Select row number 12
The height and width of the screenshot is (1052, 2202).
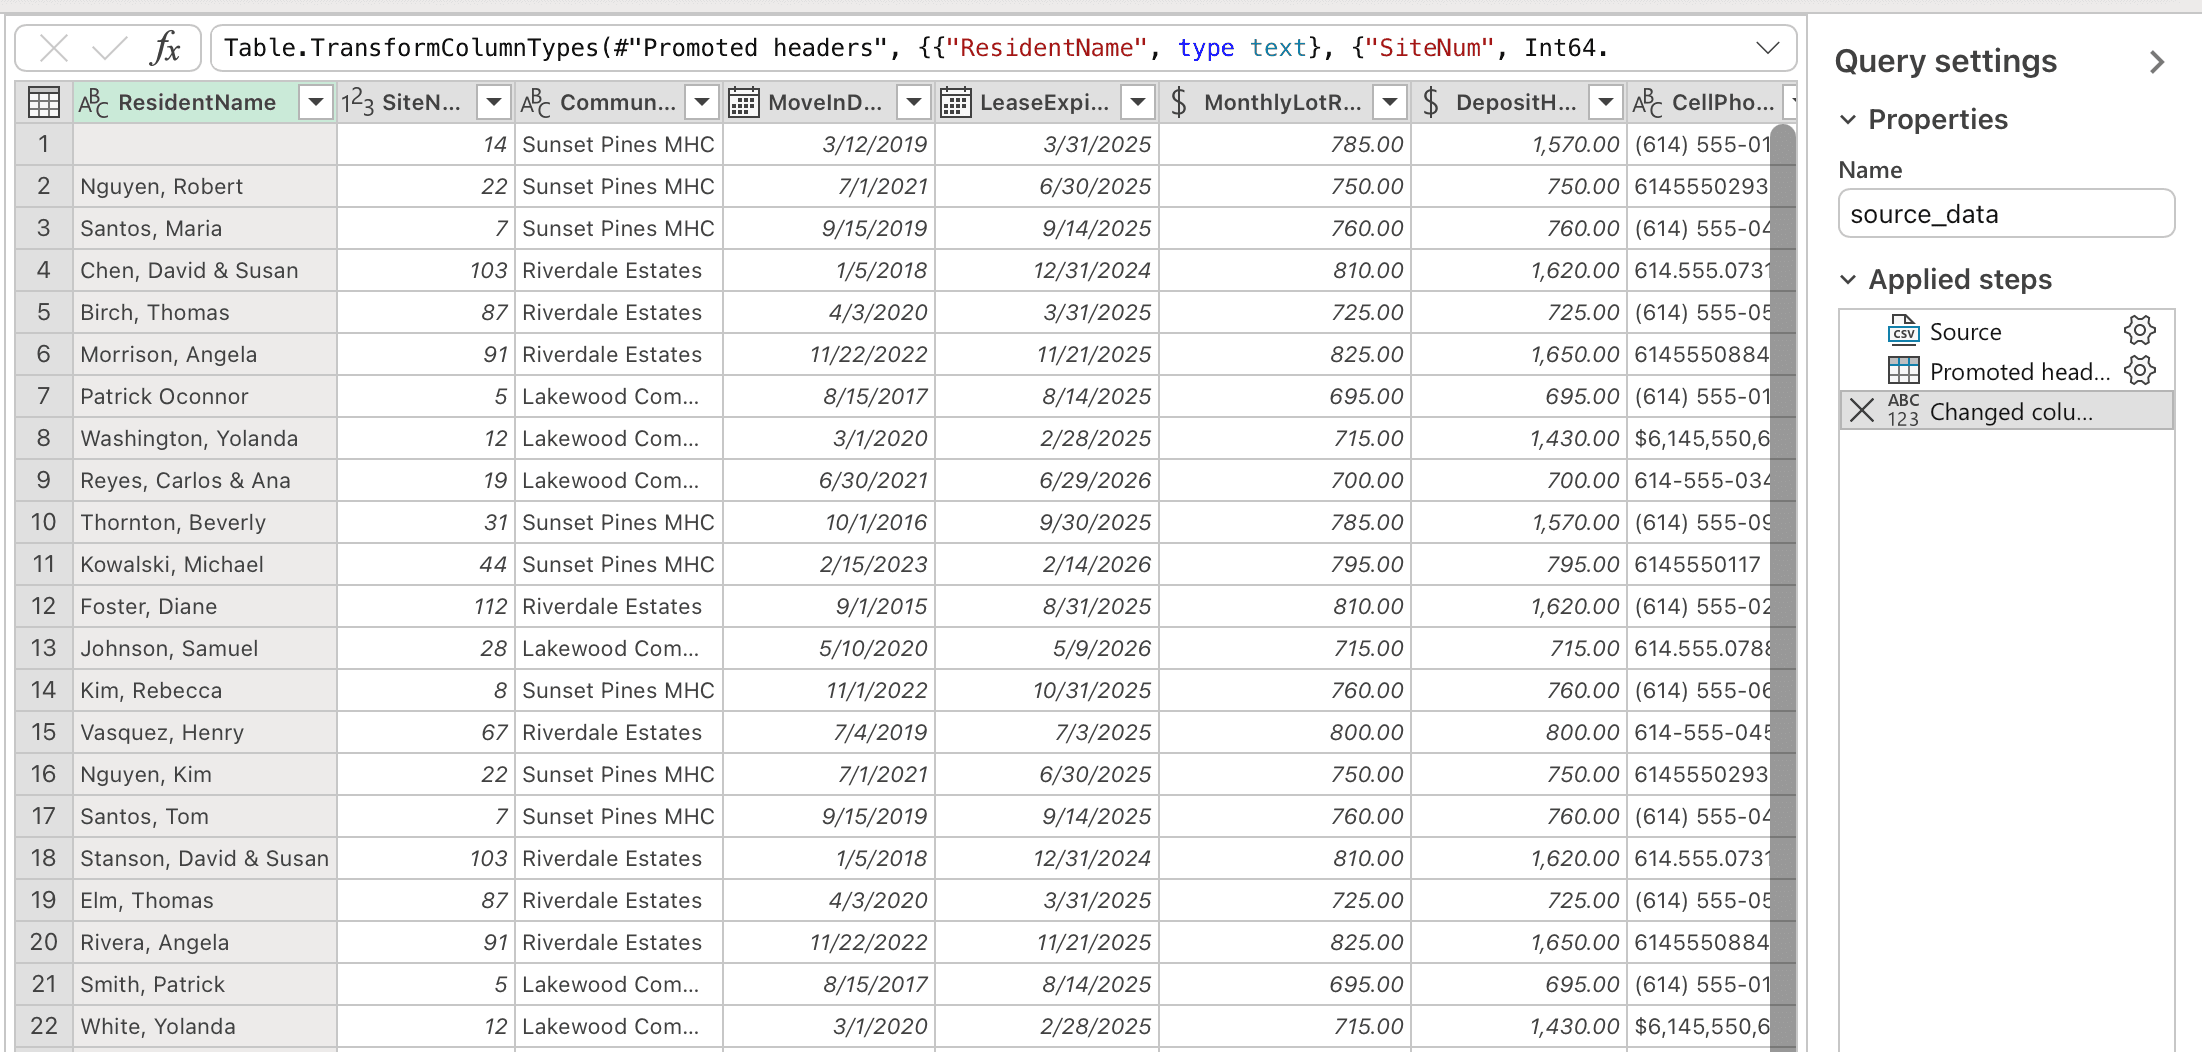point(44,606)
